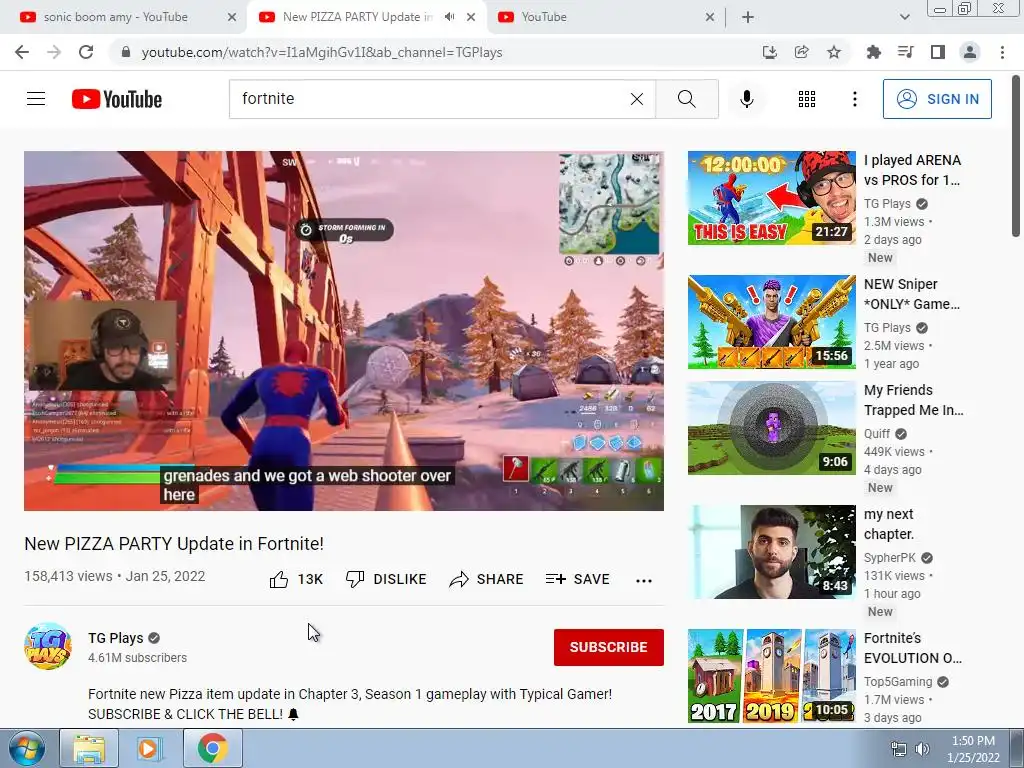Switch to sonic boom amy tab
This screenshot has height=768, width=1024.
(116, 17)
